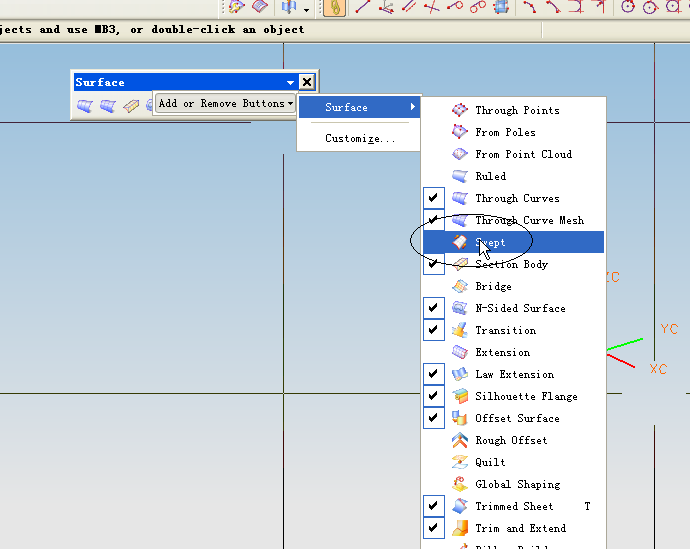
Task: Click the red surface sheet icon in top toolbar
Action: click(x=260, y=7)
